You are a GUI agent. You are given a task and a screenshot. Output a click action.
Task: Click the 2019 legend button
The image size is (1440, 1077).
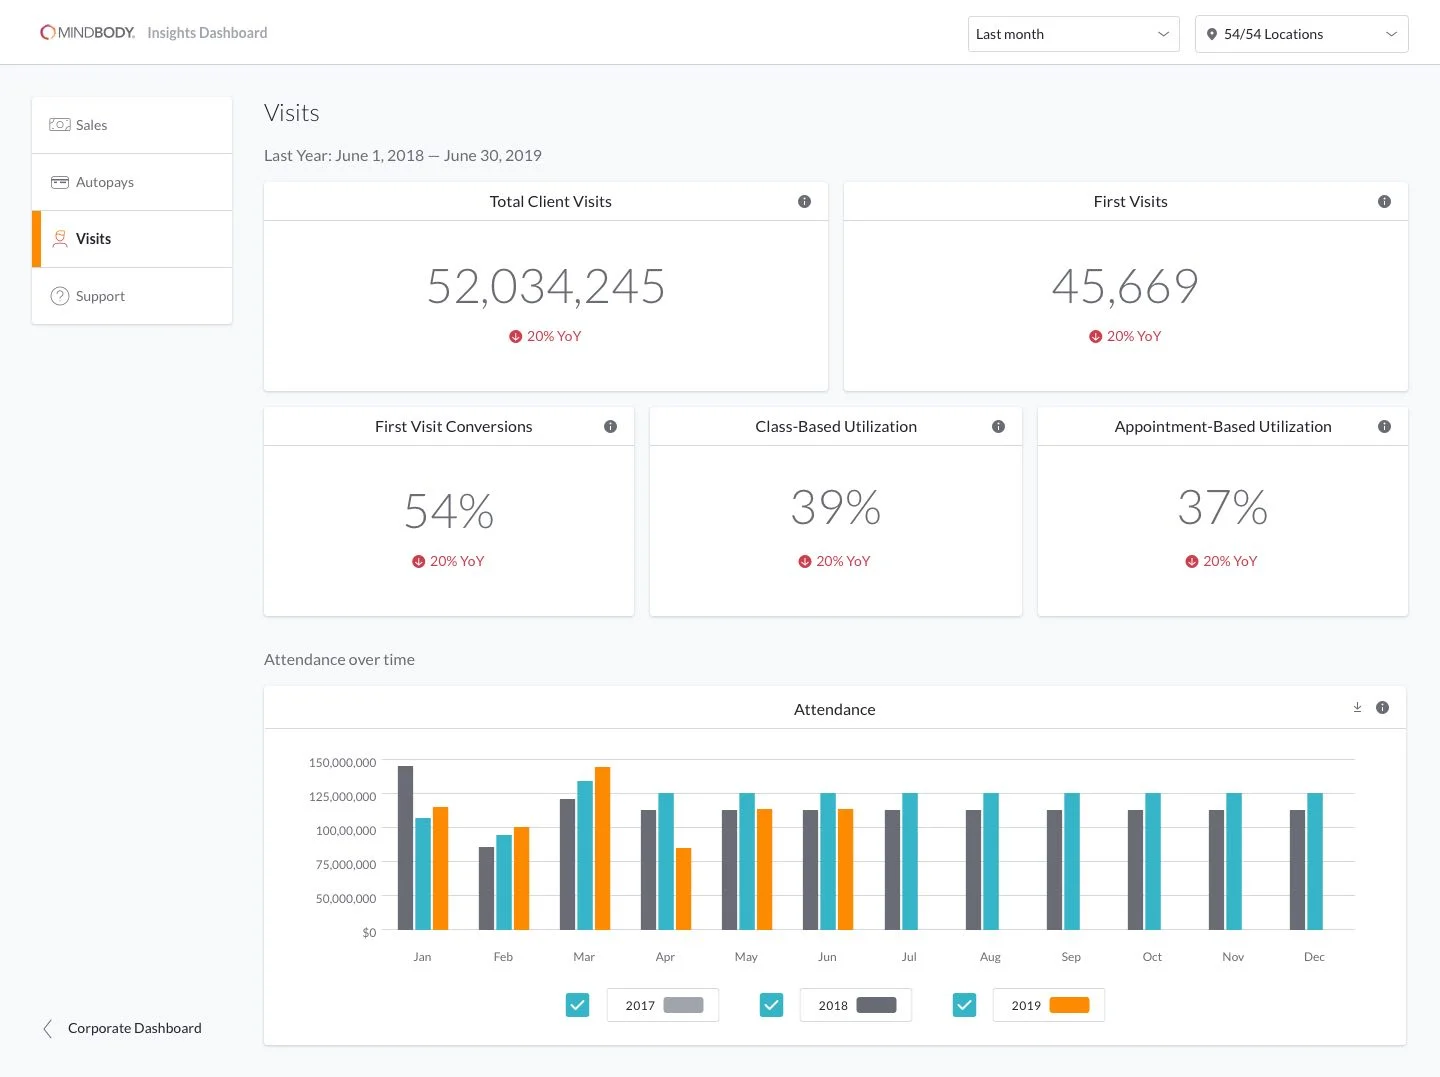pos(1048,1005)
